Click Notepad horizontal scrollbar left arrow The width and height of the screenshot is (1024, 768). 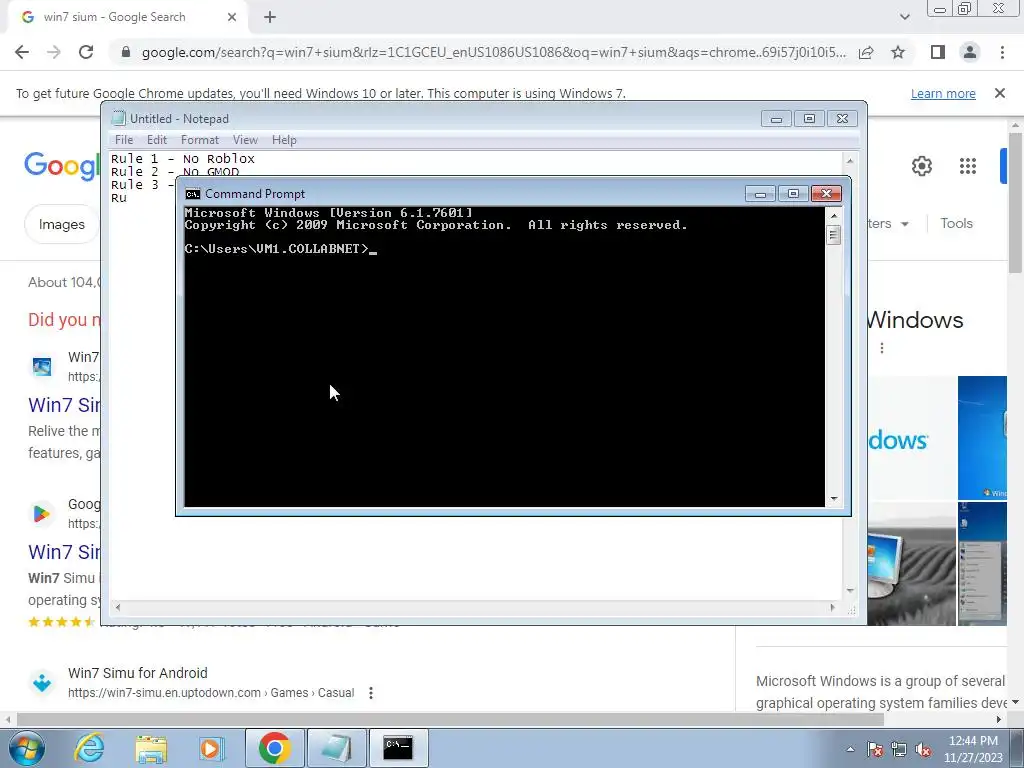[118, 607]
